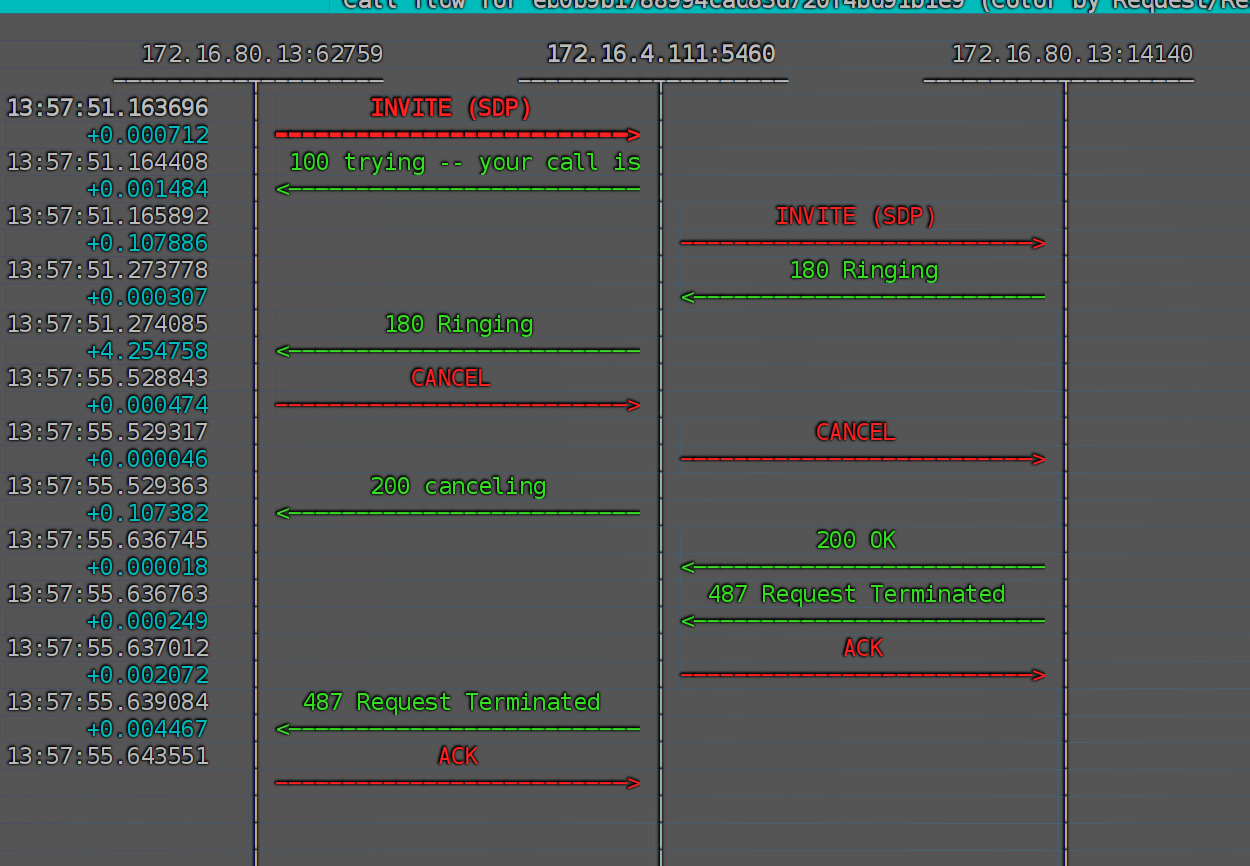This screenshot has height=866, width=1250.
Task: Click 487 Request Terminated from 172.16.80.13:14140
Action: pos(856,594)
